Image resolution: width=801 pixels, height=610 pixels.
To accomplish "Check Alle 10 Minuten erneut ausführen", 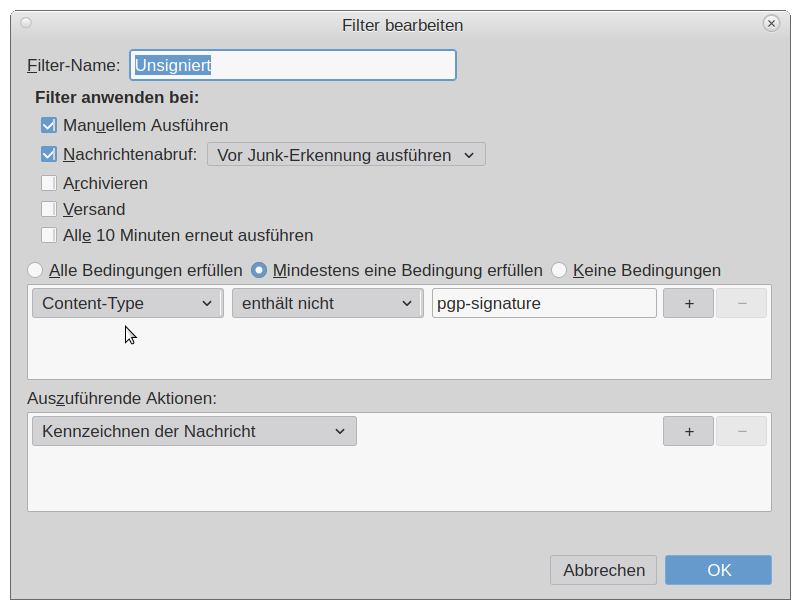I will [x=49, y=236].
